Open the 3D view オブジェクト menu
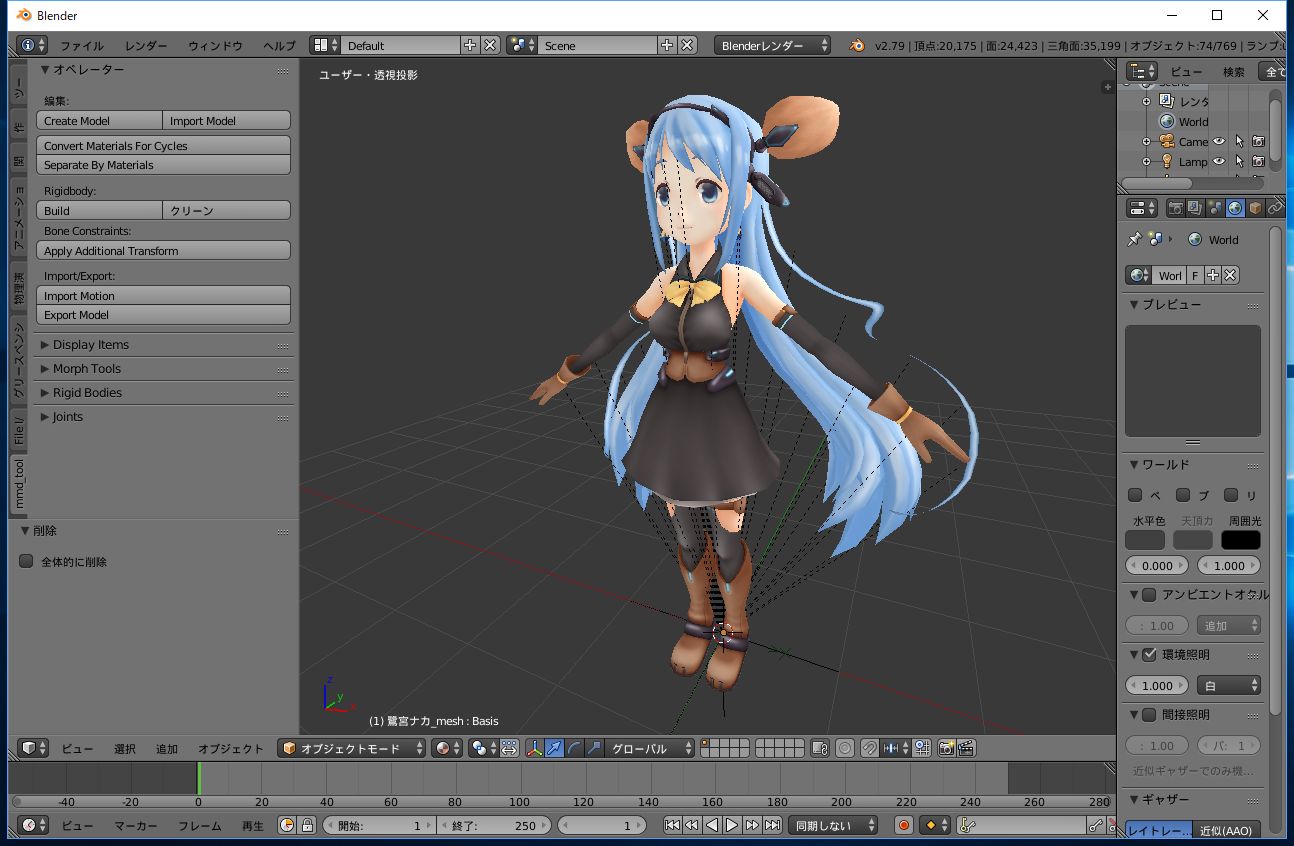This screenshot has height=846, width=1294. coord(230,748)
